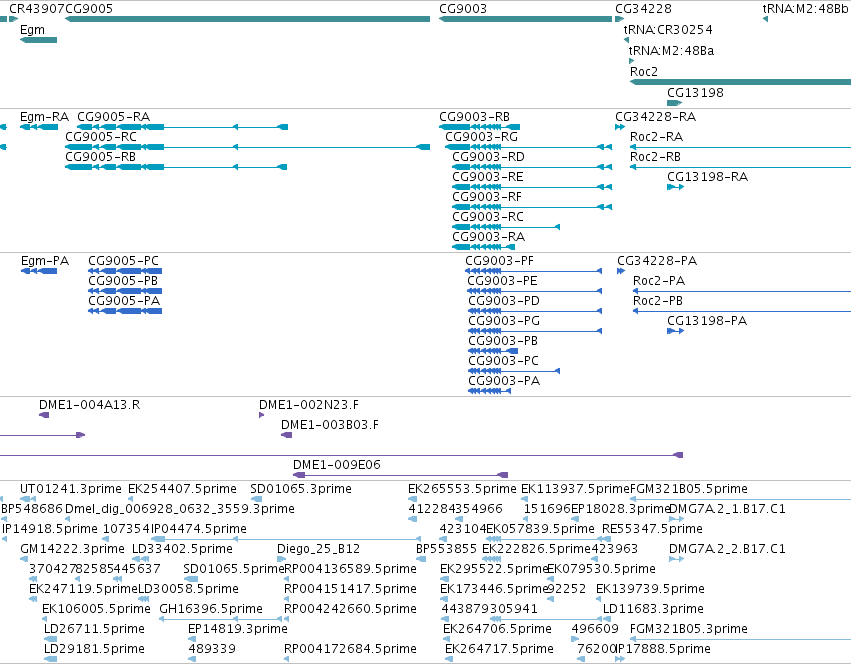Click the CG13198 gene arrow glyph
851x664 pixels.
click(x=675, y=103)
